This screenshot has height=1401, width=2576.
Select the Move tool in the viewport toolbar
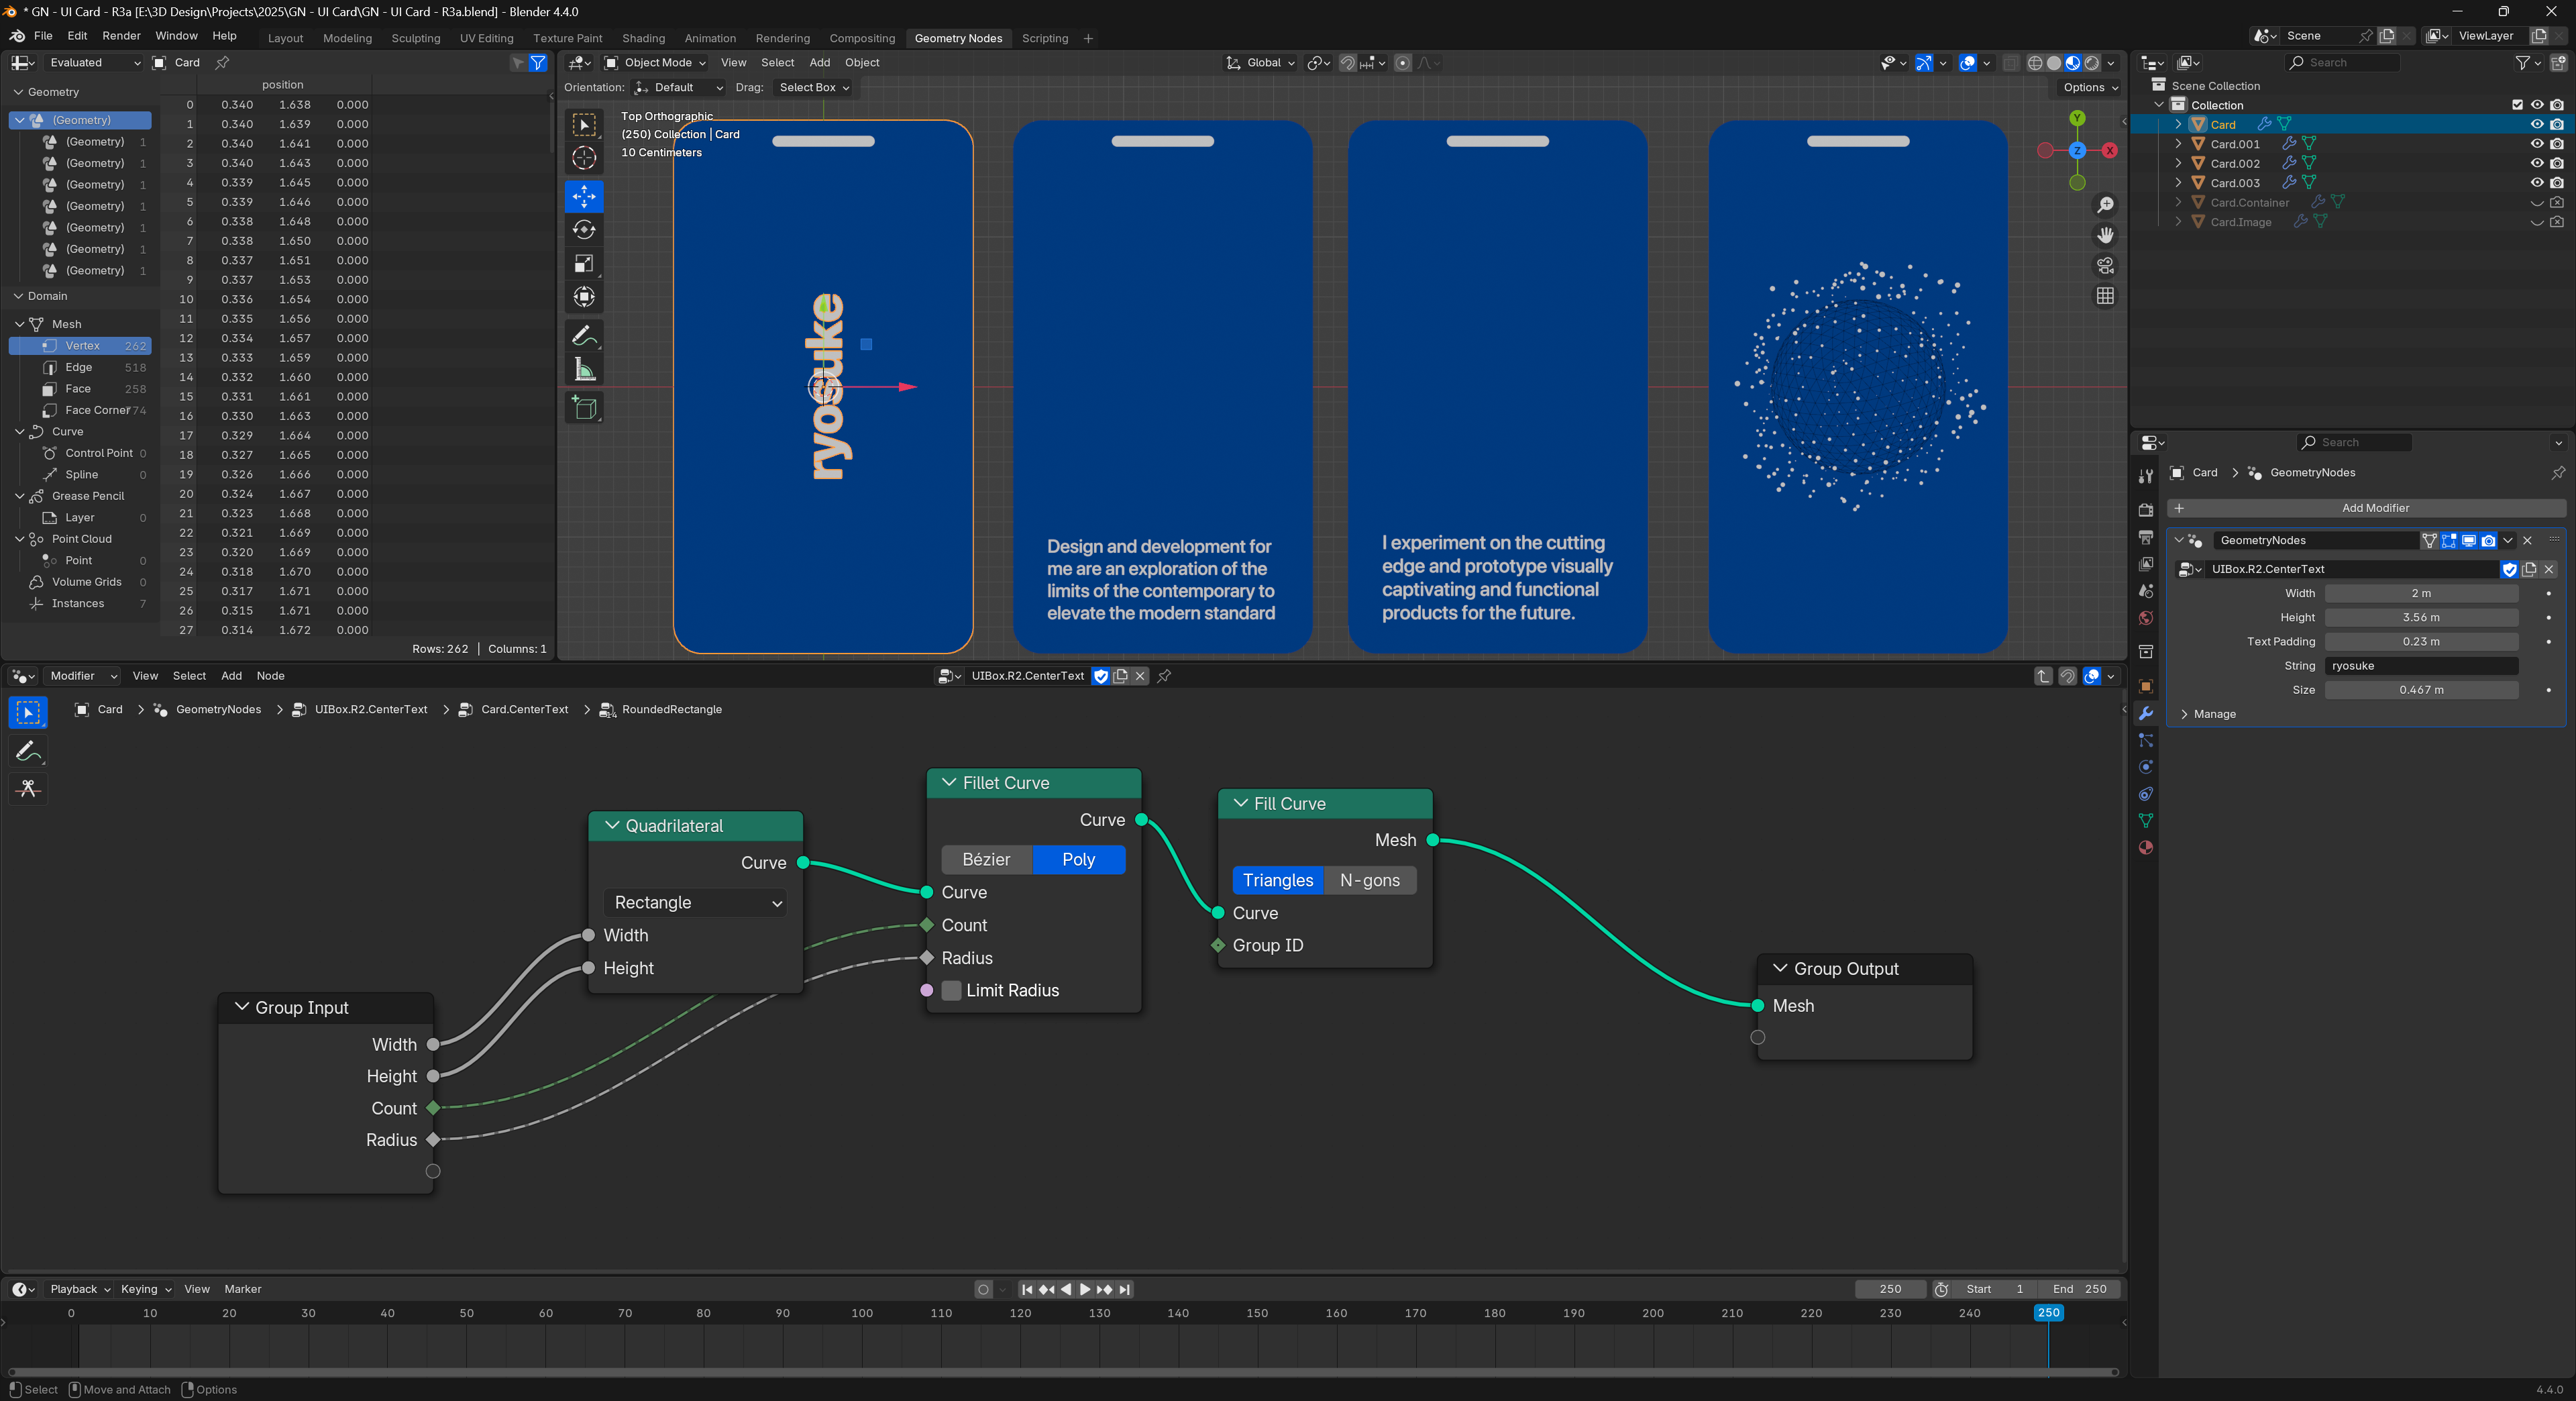[x=584, y=197]
